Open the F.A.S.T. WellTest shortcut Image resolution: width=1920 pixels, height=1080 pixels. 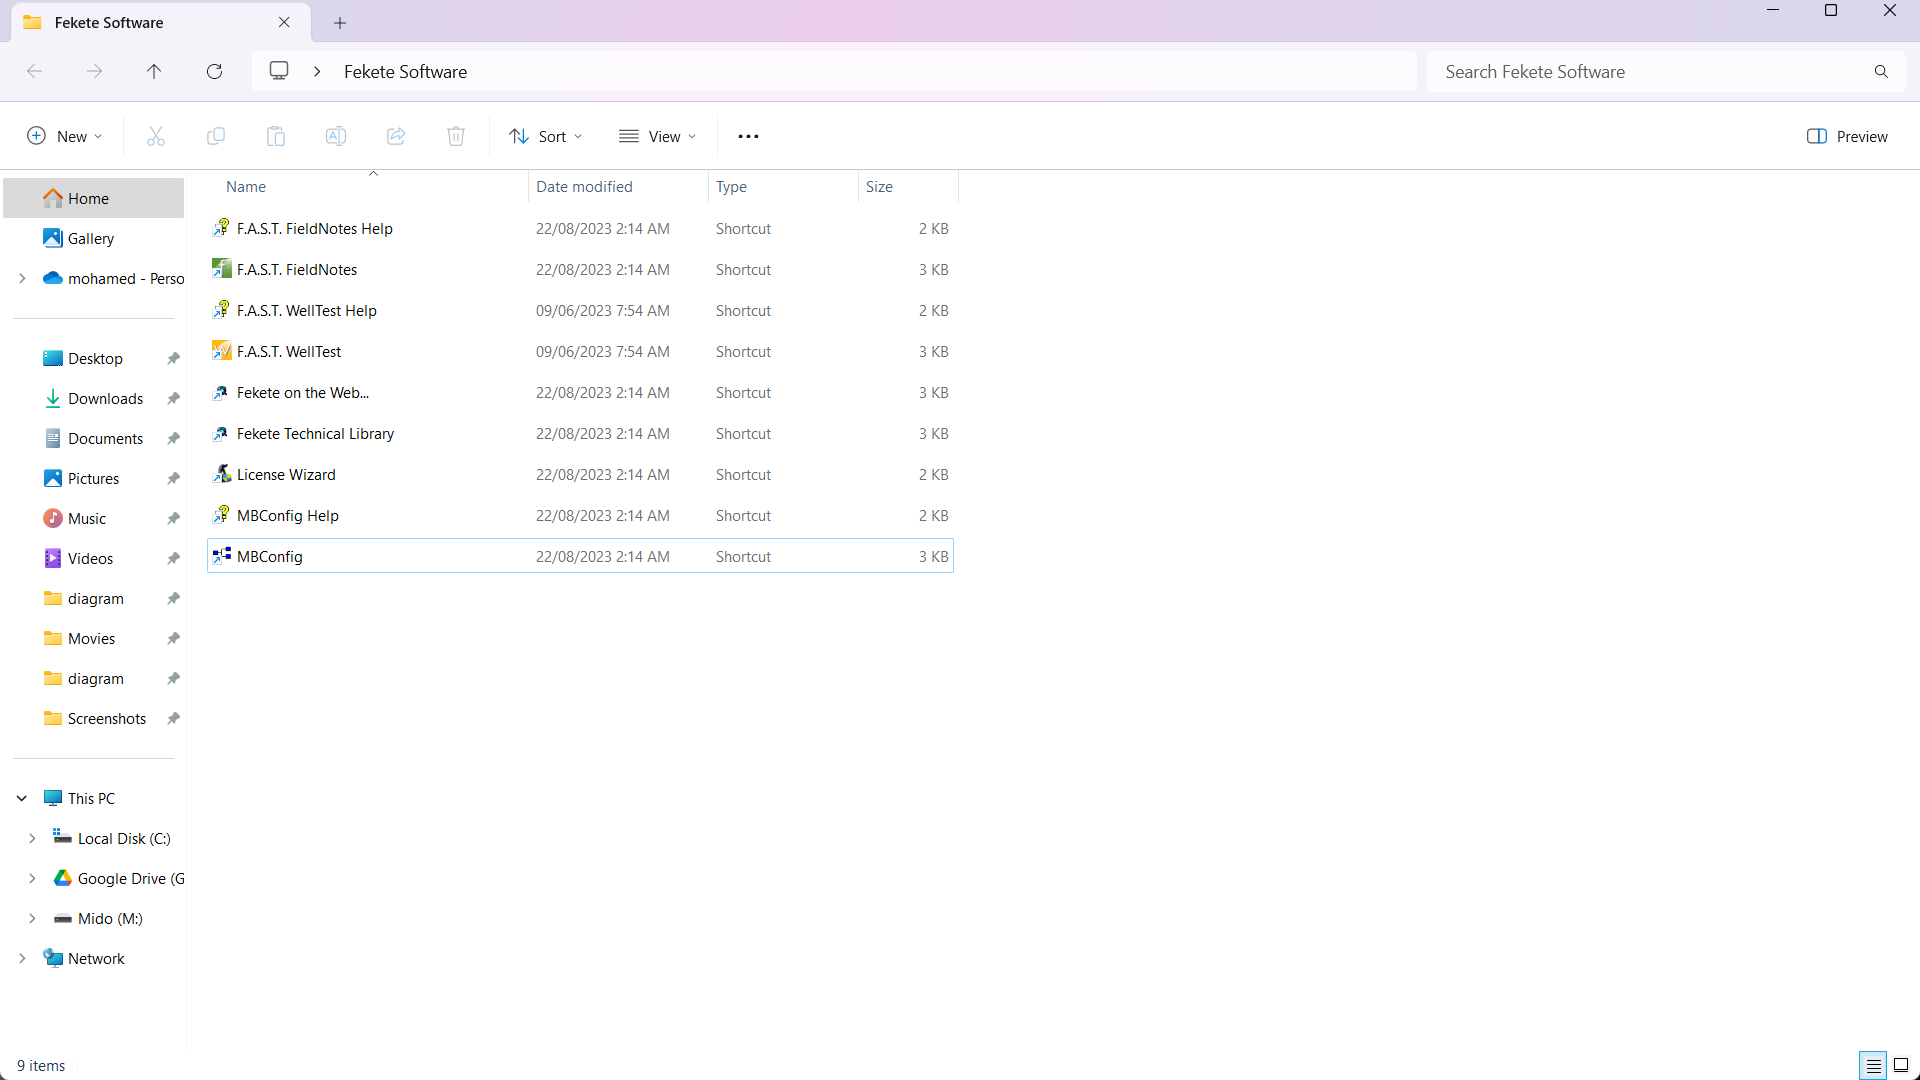point(288,352)
